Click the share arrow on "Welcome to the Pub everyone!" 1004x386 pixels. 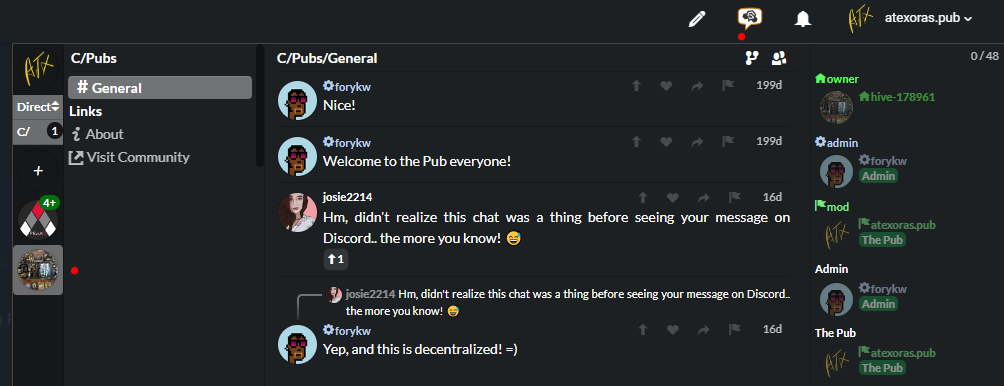pos(697,141)
